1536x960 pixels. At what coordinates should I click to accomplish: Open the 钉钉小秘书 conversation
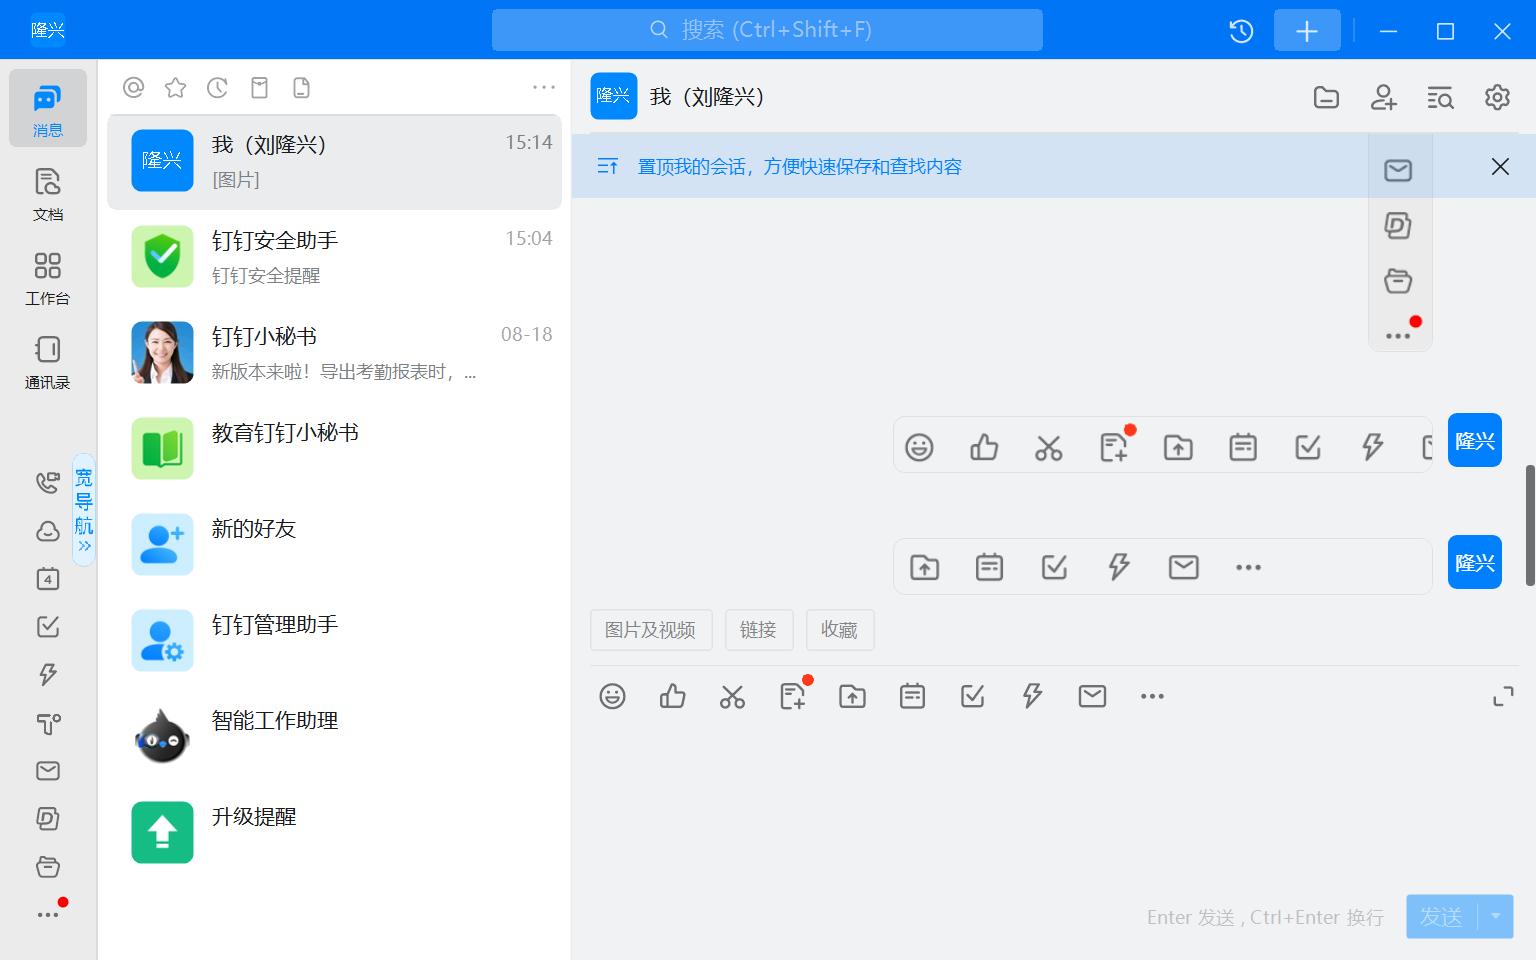[x=334, y=353]
